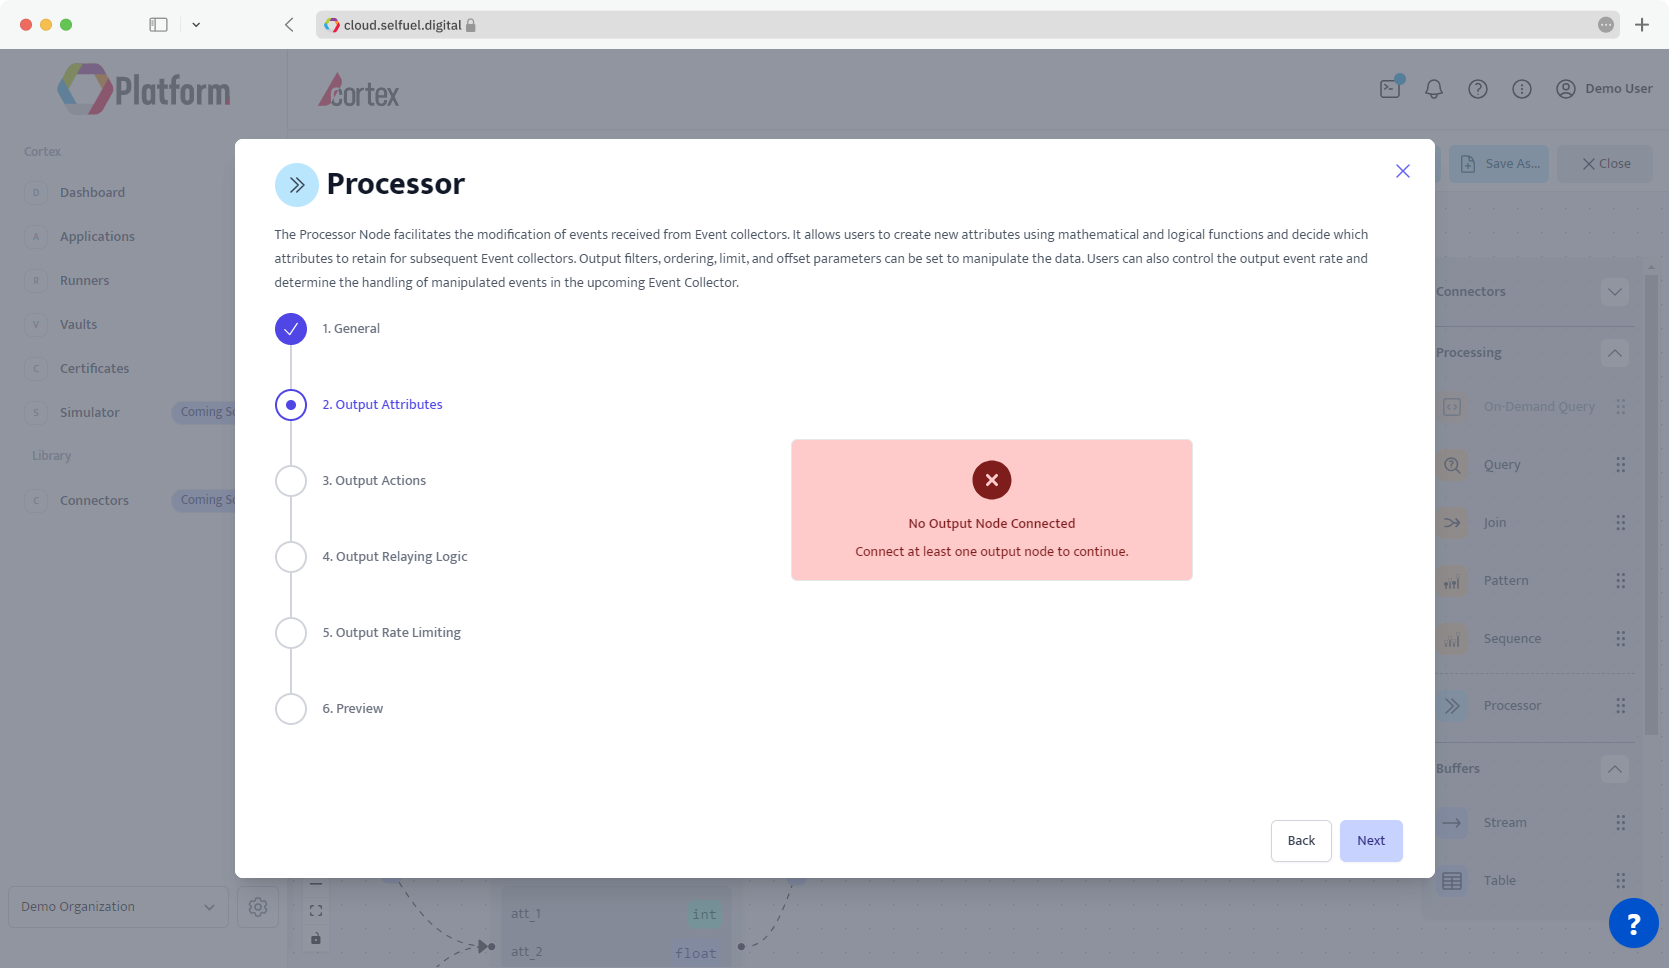
Task: Click the active Output Attributes step circle
Action: point(291,405)
